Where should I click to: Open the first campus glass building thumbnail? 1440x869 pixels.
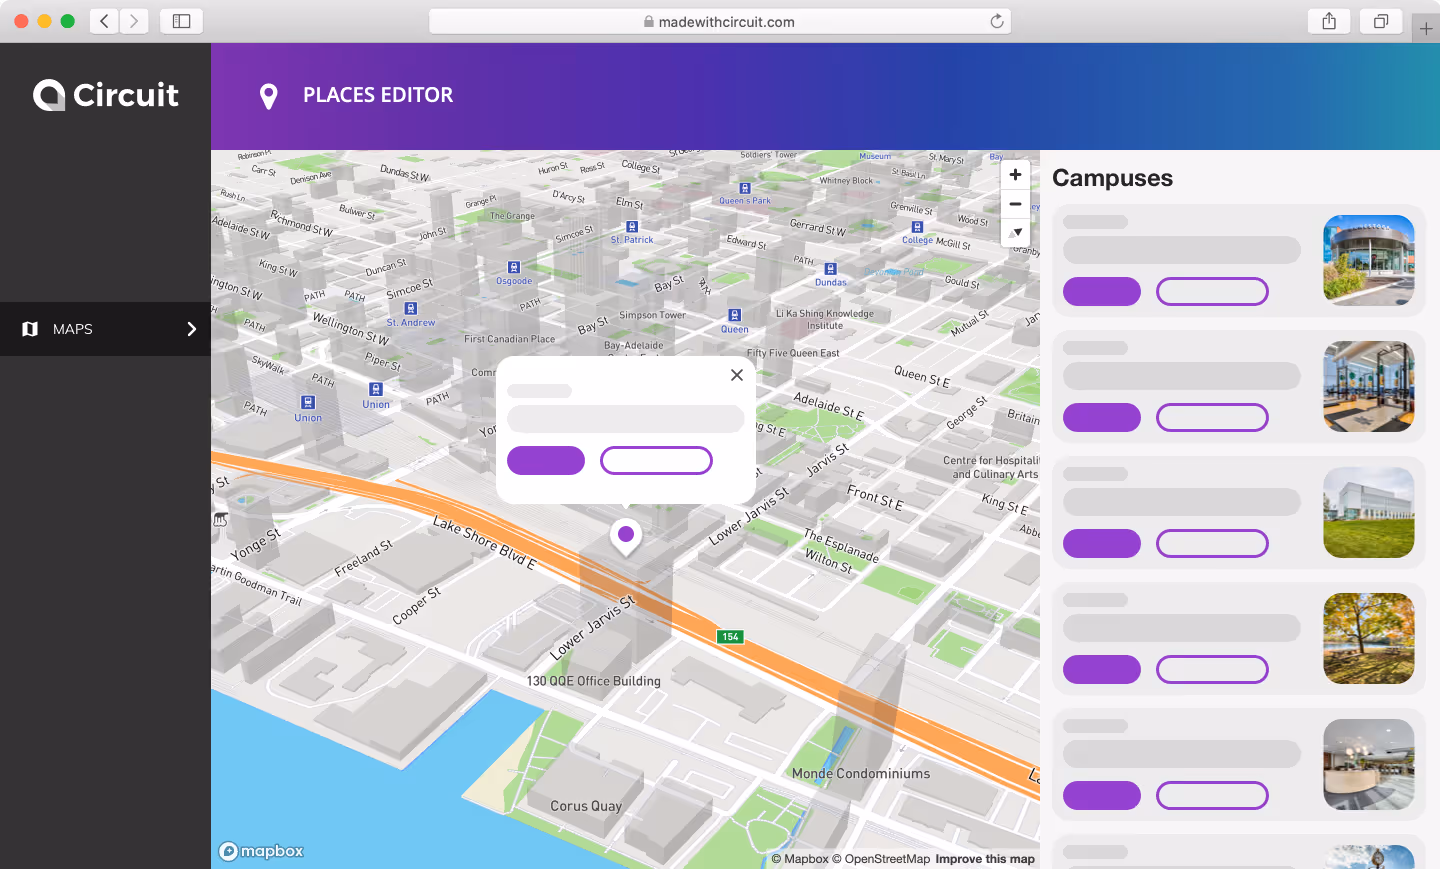[x=1369, y=260]
